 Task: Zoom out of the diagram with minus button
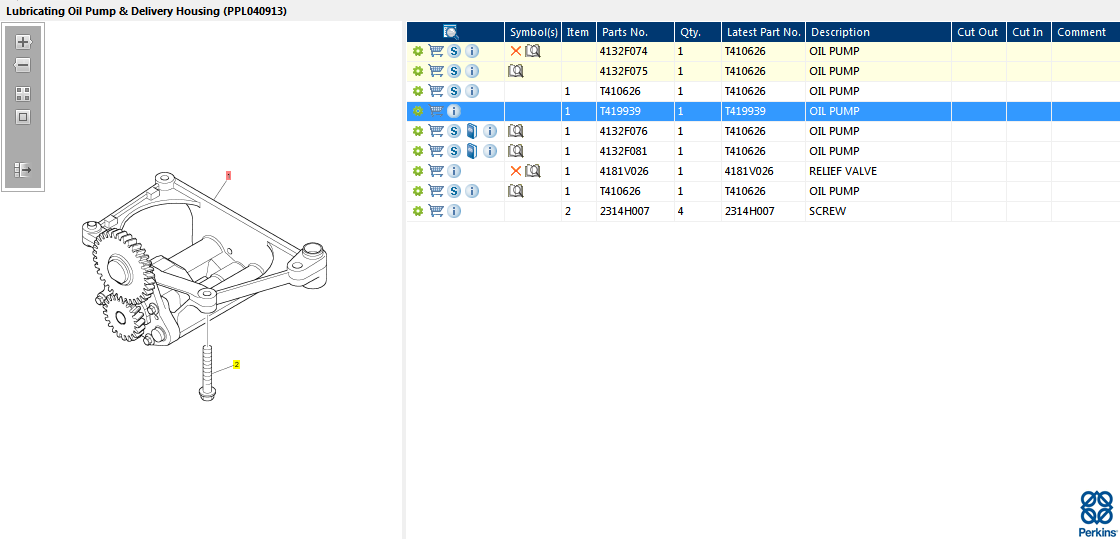click(23, 66)
